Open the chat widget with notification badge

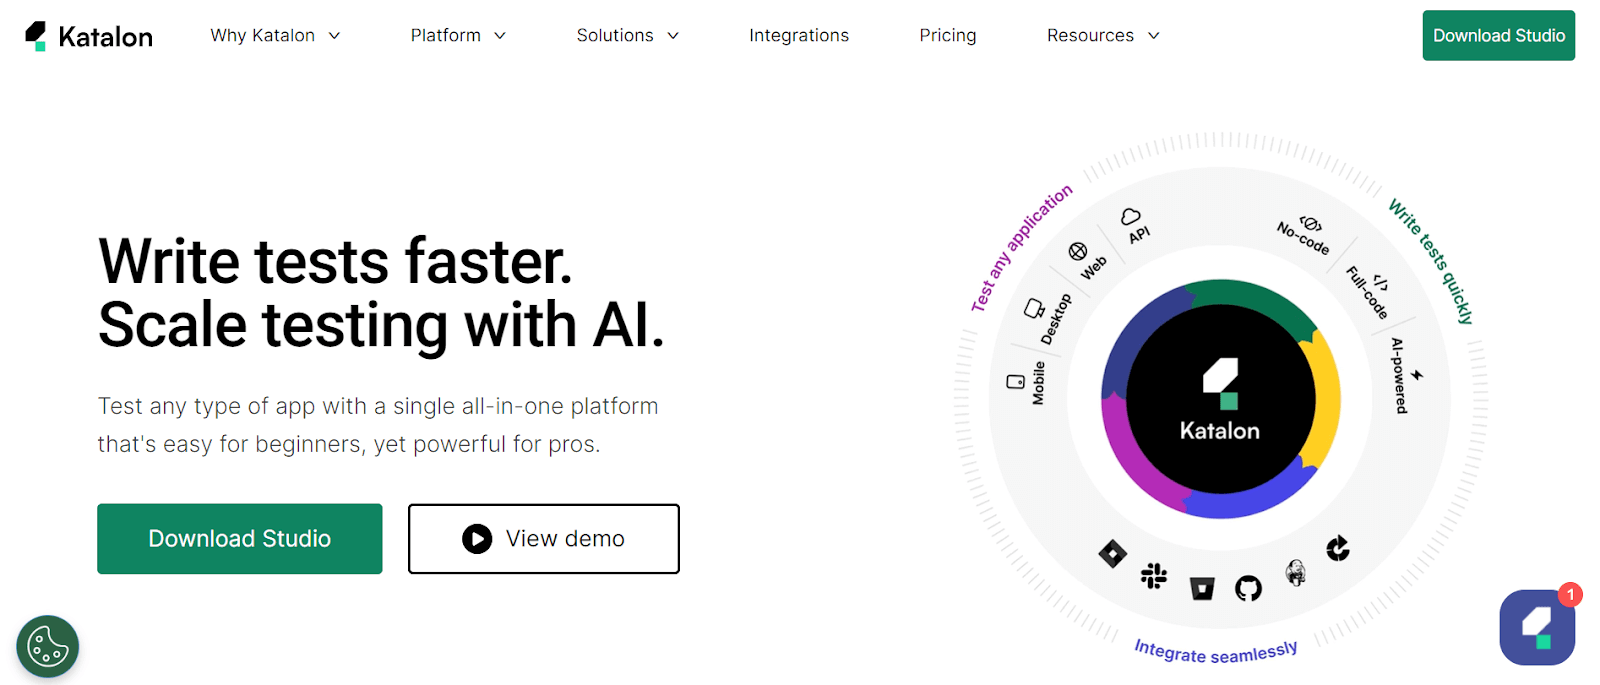coord(1537,627)
